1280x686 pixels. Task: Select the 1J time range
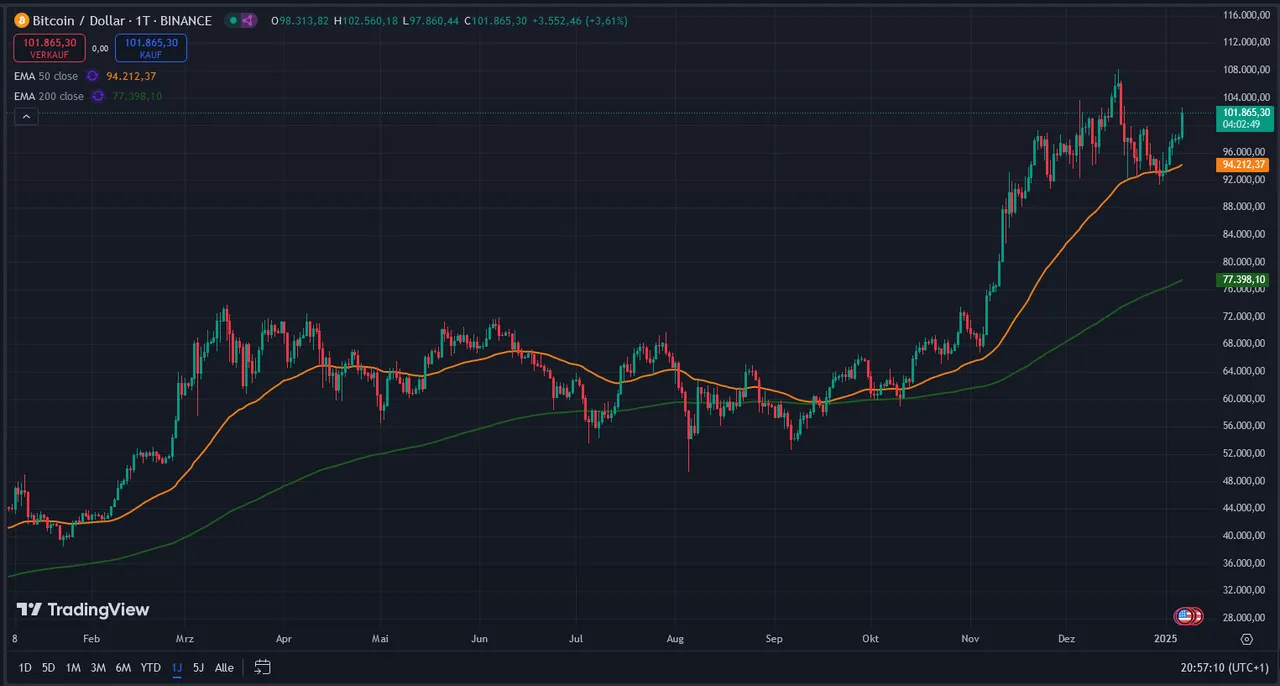coord(177,667)
